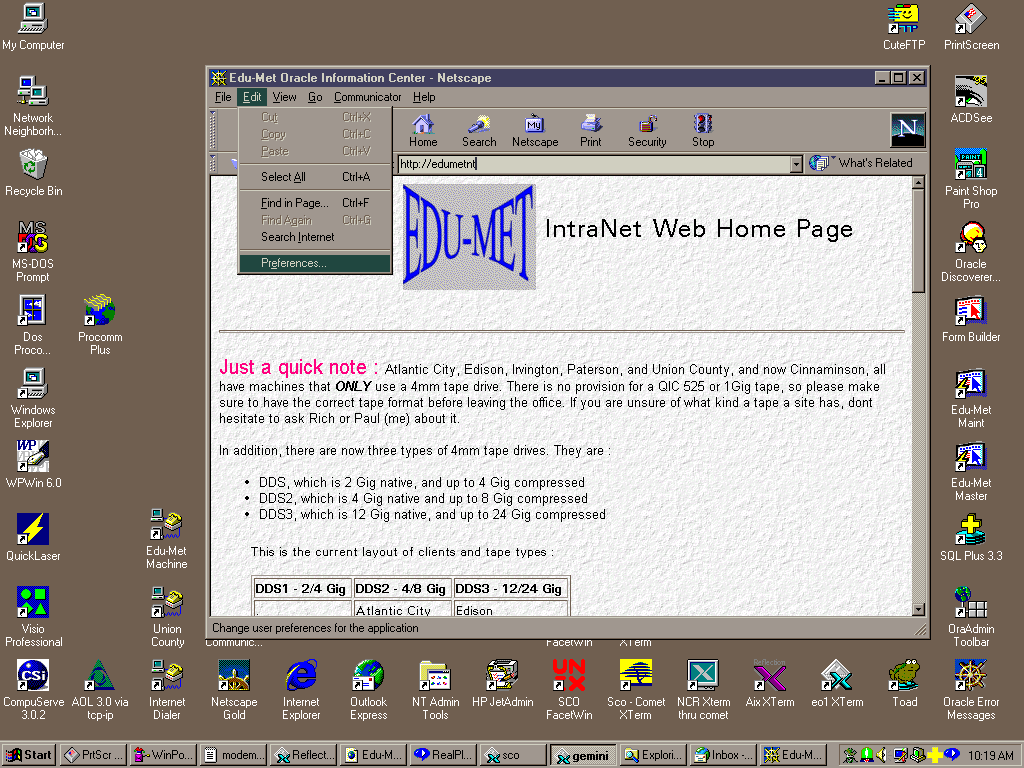Select the Netscape Gold icon

pos(234,690)
